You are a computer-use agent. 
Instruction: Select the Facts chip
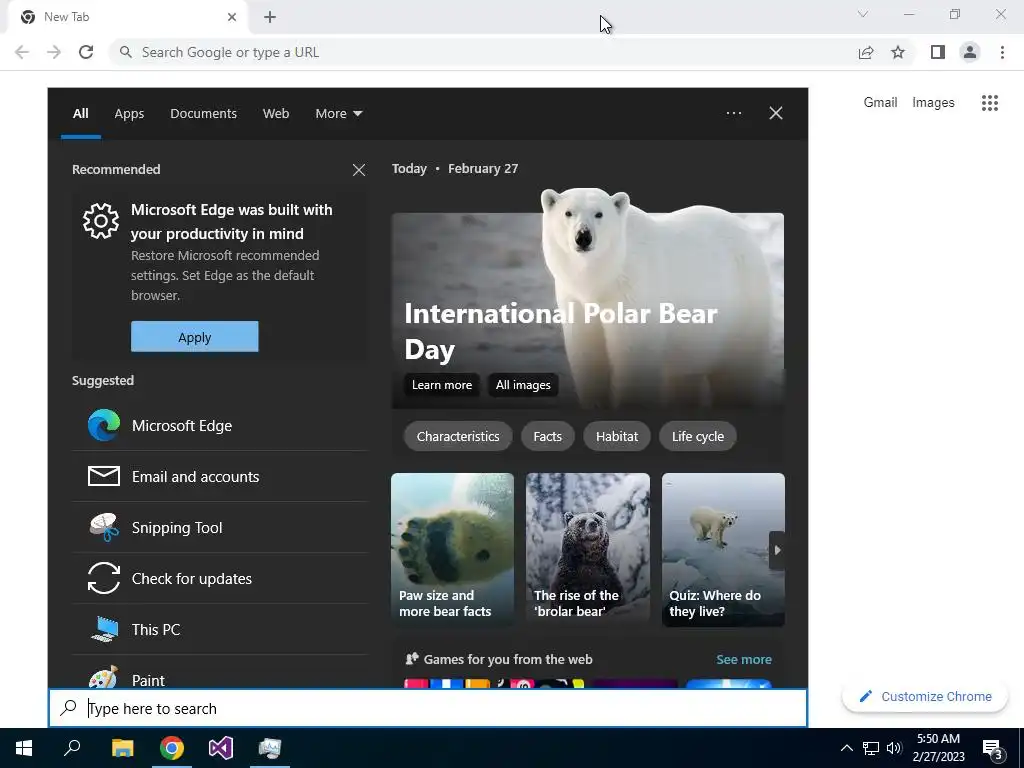pyautogui.click(x=547, y=436)
